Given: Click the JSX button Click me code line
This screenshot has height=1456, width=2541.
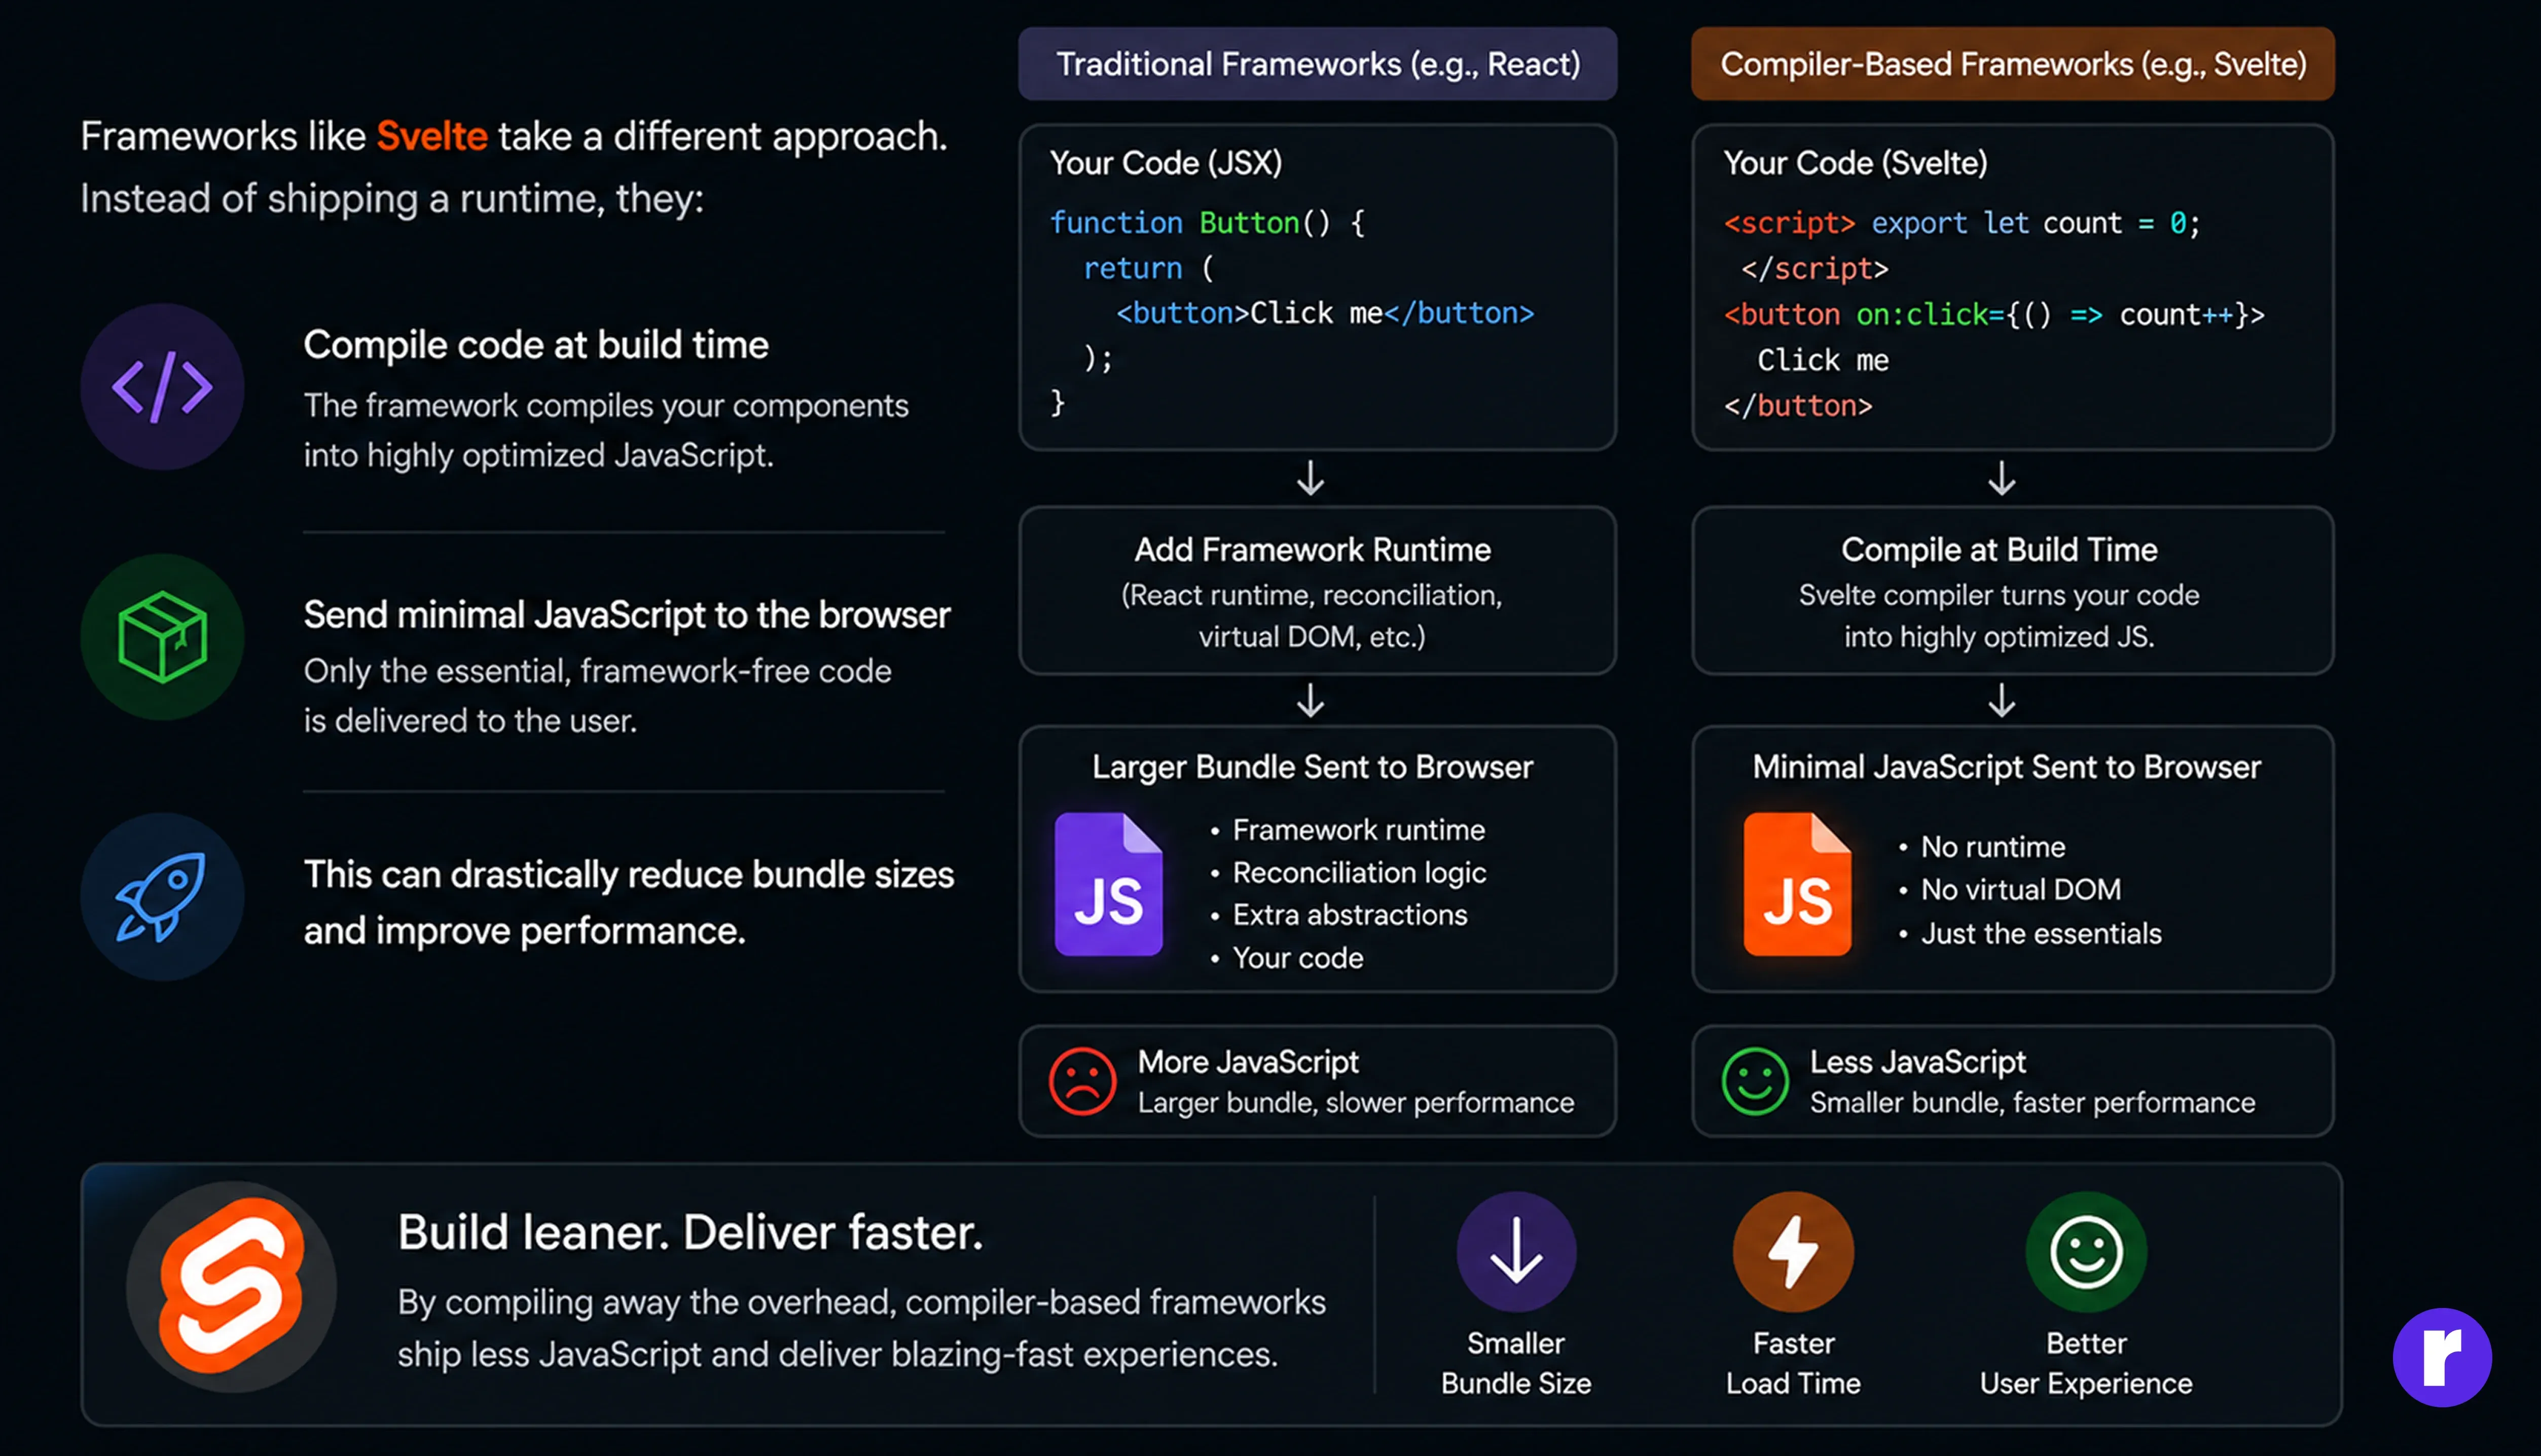Looking at the screenshot, I should pyautogui.click(x=1325, y=313).
